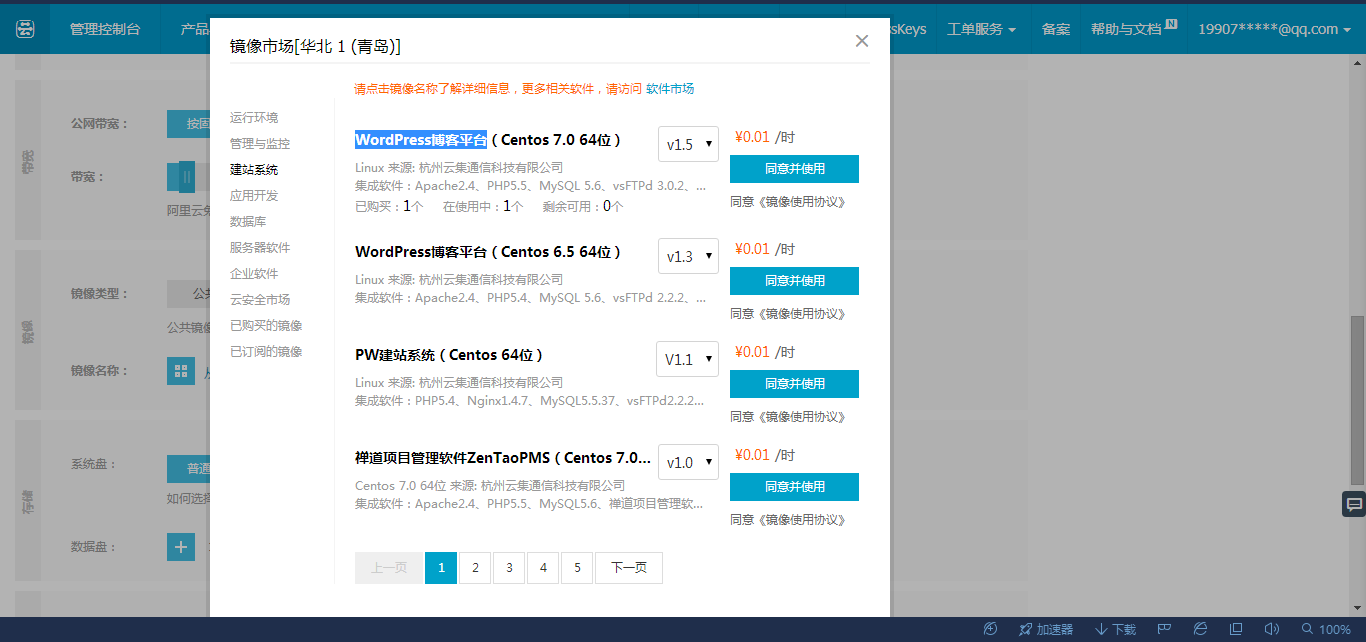
Task: Click the ¥0.01 /时 price of PW建站系统
Action: (765, 352)
